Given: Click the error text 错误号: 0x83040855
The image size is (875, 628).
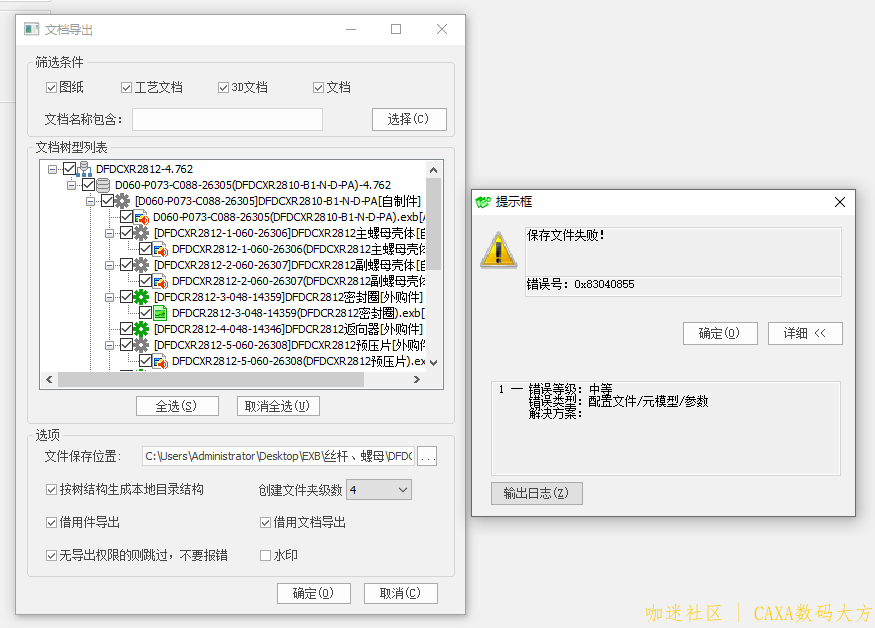Looking at the screenshot, I should pyautogui.click(x=580, y=284).
